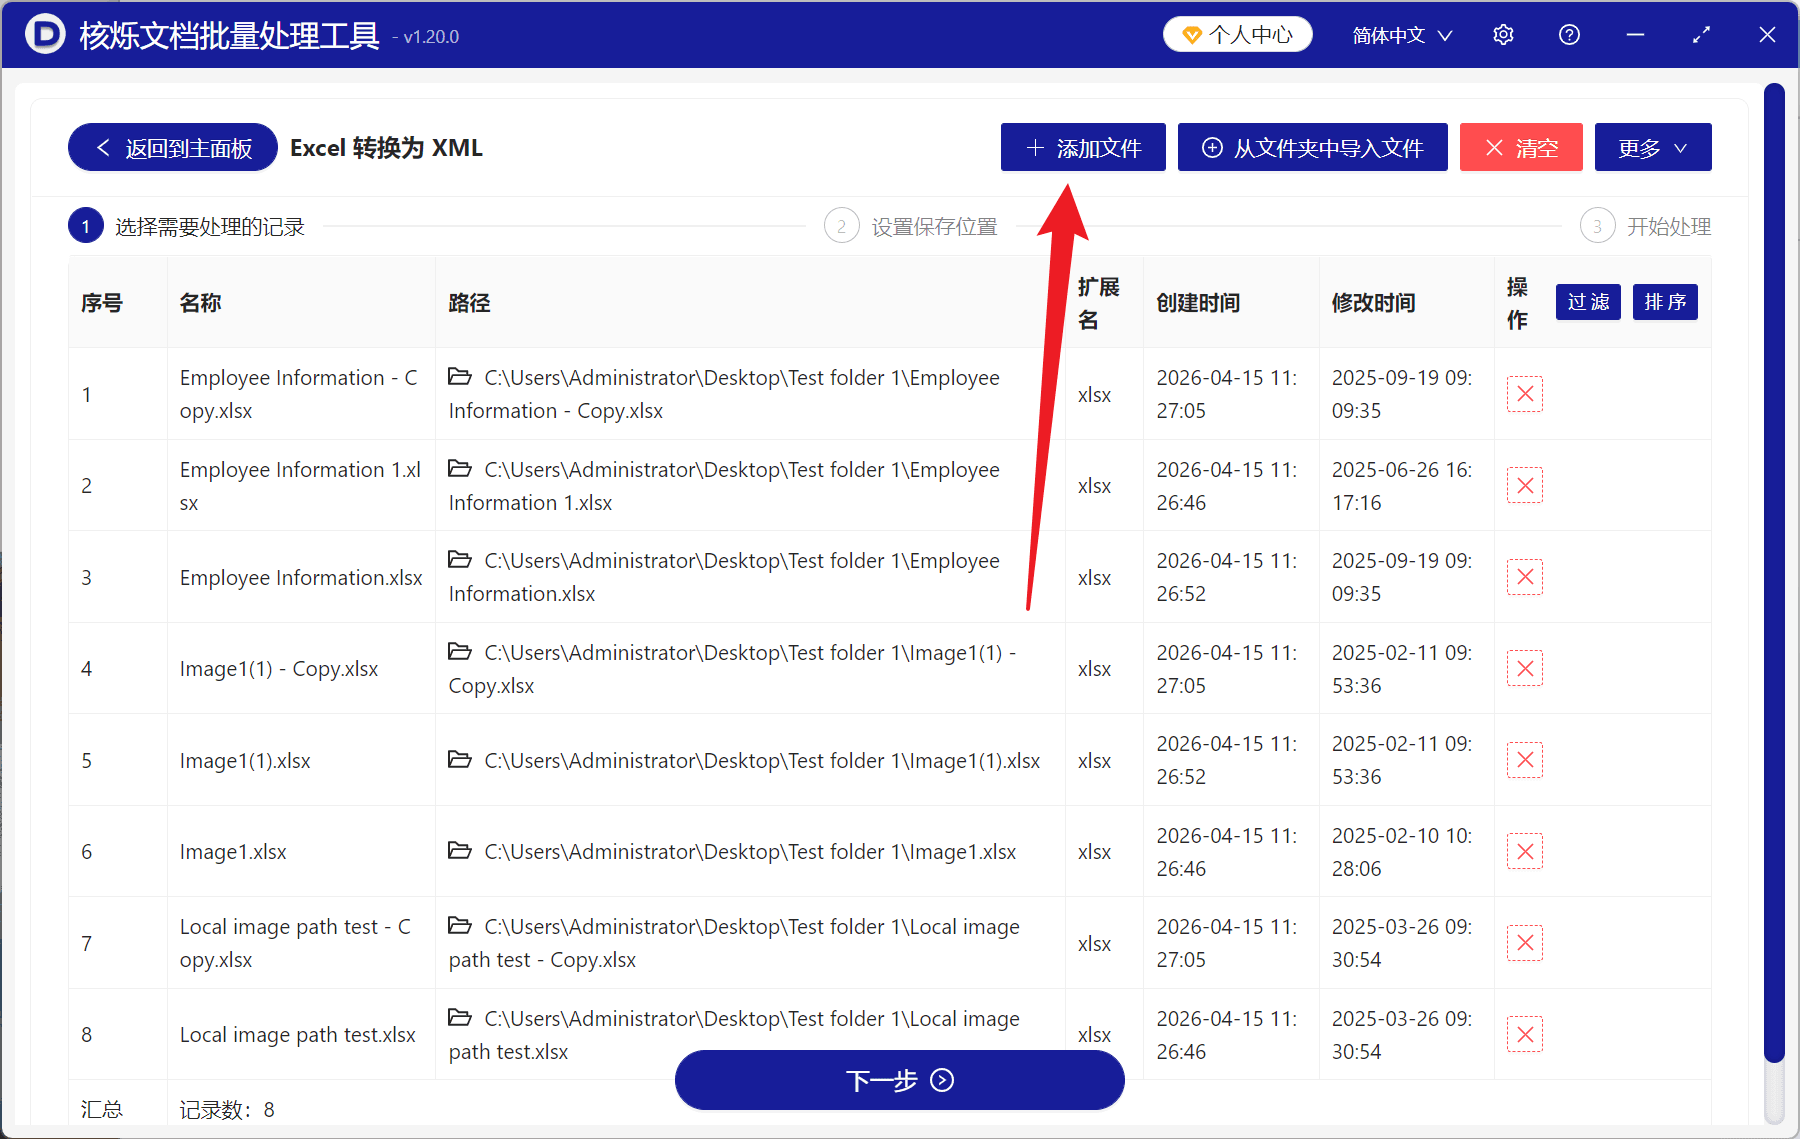Click the folder icon beside Image1.xlsx path

[x=460, y=851]
